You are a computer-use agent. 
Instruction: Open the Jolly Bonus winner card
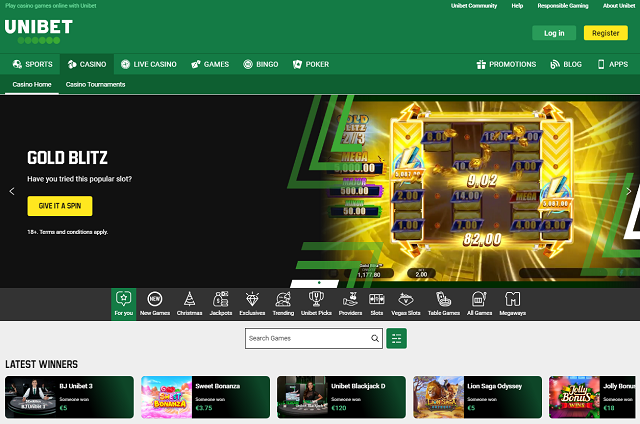(x=594, y=397)
